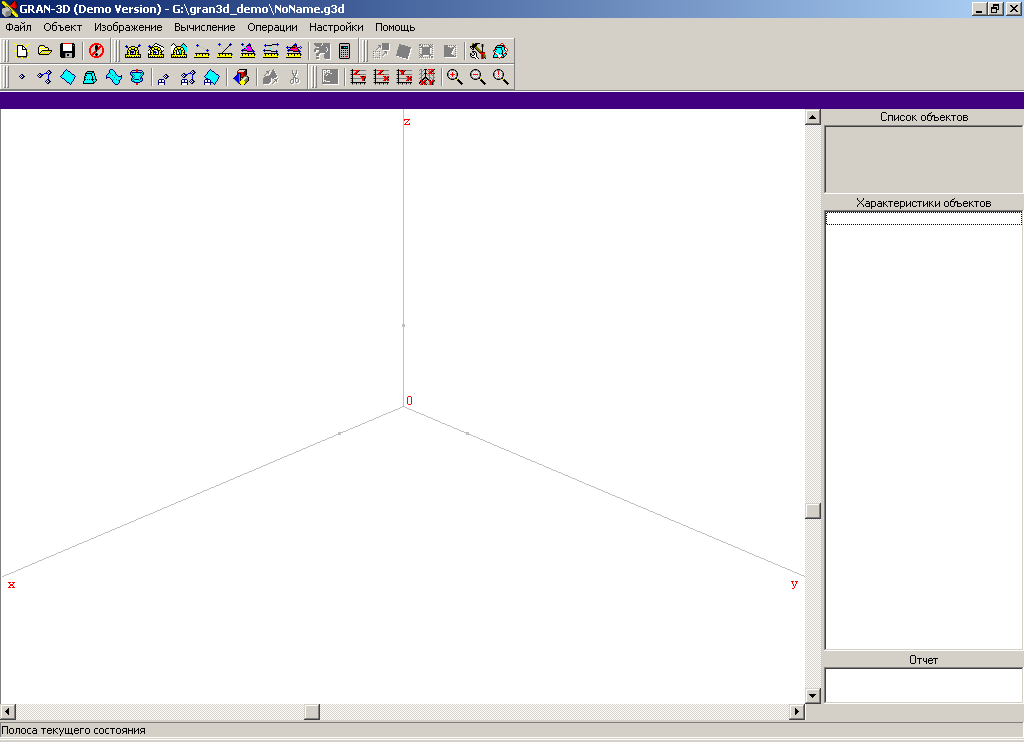This screenshot has height=742, width=1024.
Task: Click the zoom in magnifier icon
Action: (x=454, y=77)
